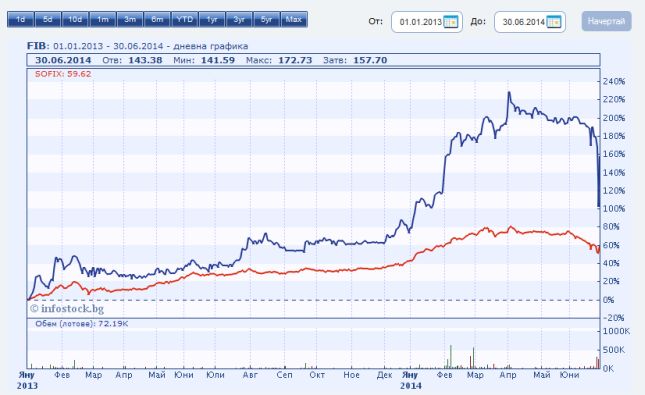645x395 pixels.
Task: Click the infostock.bg copyright text
Action: pyautogui.click(x=67, y=309)
